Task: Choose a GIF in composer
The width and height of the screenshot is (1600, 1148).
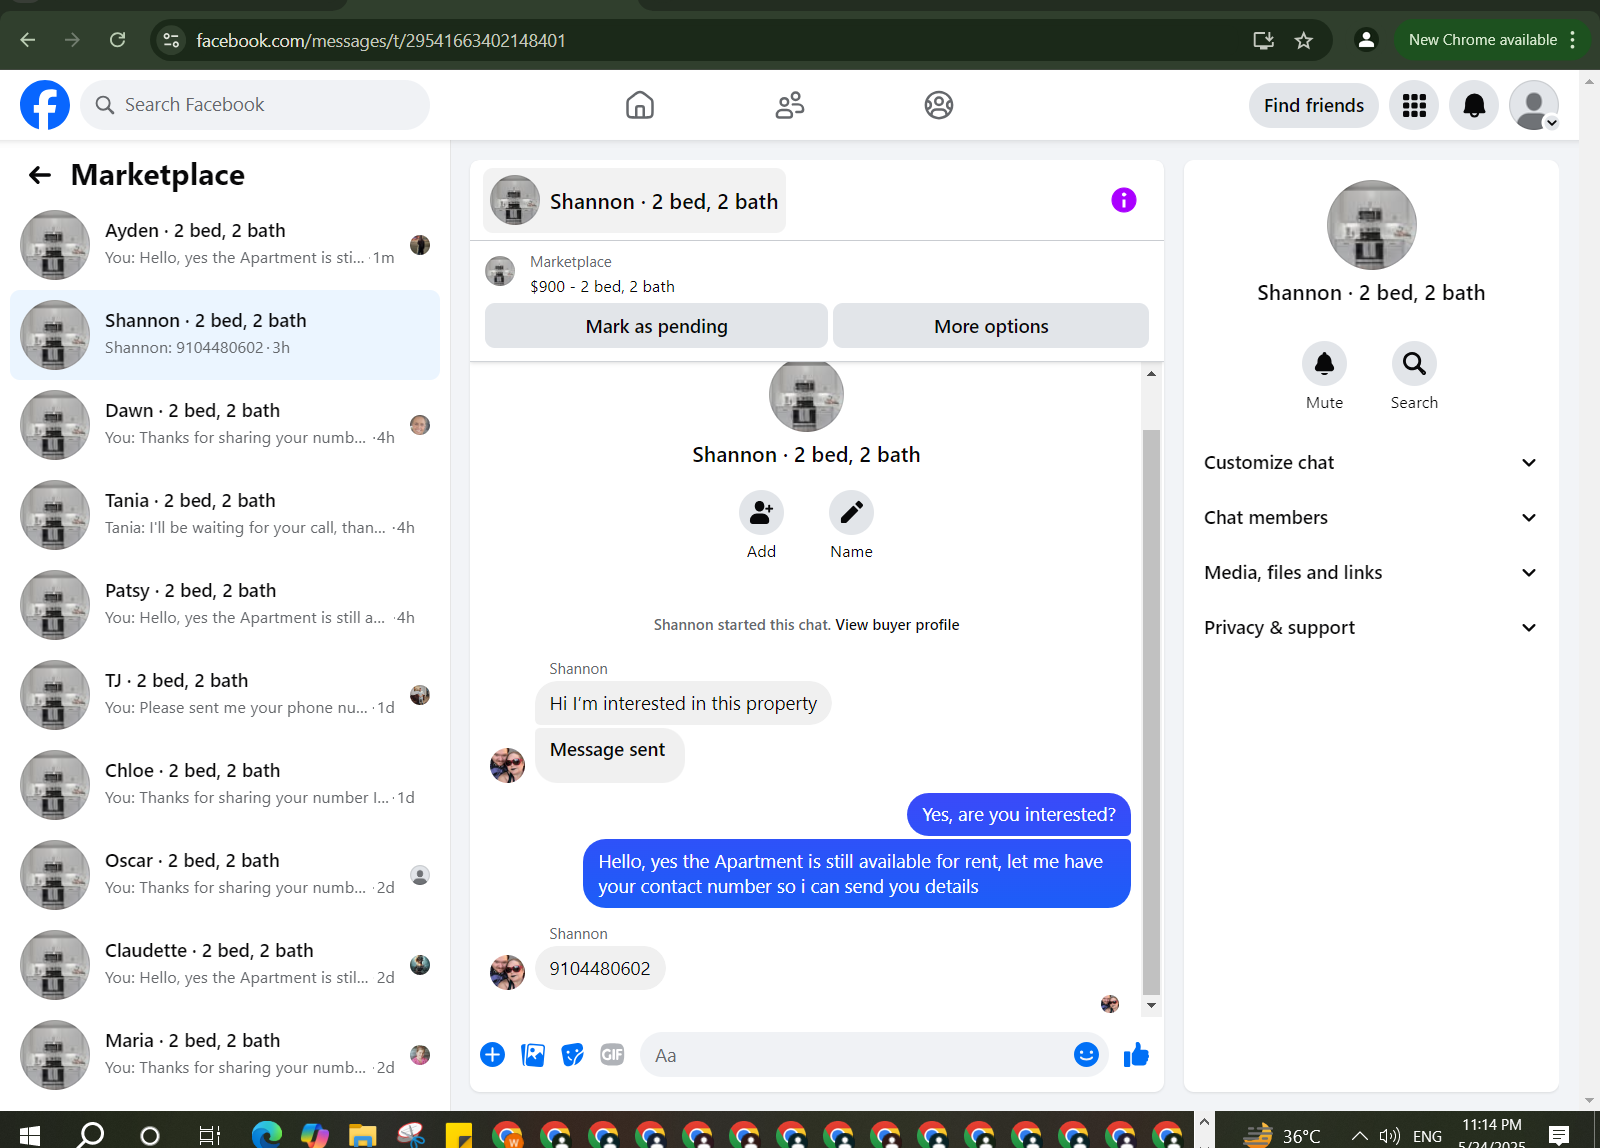Action: coord(612,1055)
